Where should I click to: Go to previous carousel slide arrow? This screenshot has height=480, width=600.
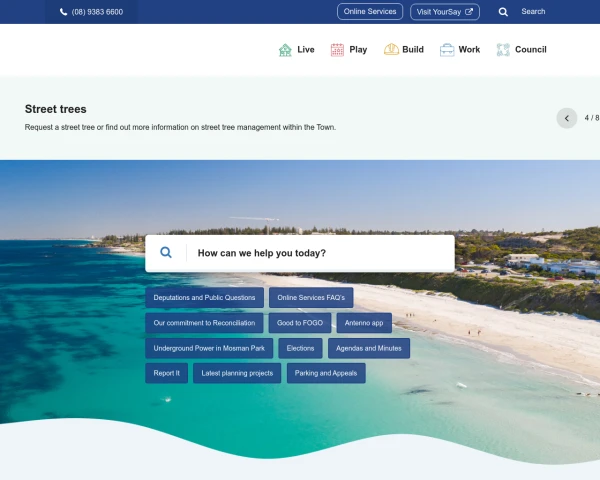point(567,118)
